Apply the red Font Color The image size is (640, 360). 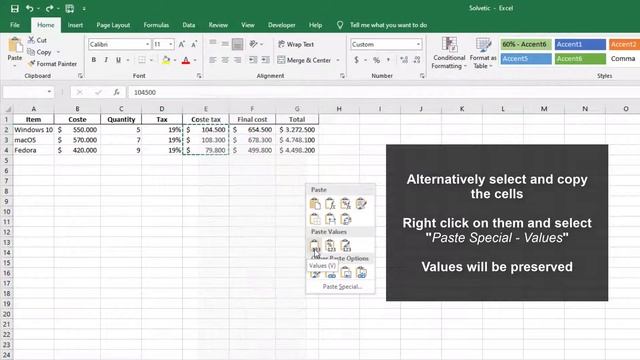click(186, 60)
